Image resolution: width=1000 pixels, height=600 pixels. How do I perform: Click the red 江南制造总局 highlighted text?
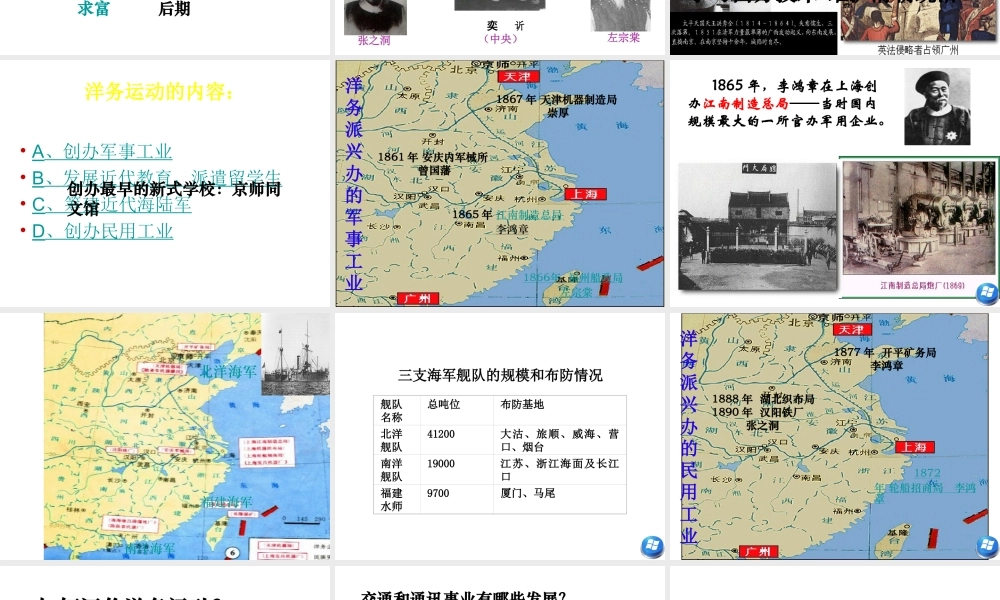point(746,103)
